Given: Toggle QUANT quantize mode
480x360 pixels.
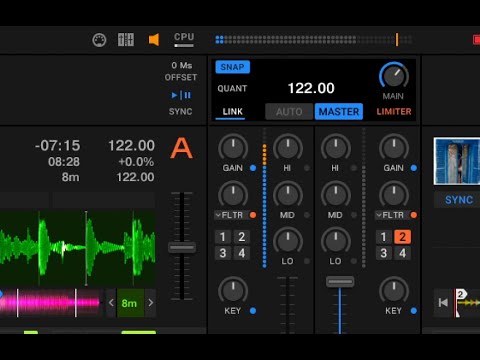Looking at the screenshot, I should tap(232, 89).
